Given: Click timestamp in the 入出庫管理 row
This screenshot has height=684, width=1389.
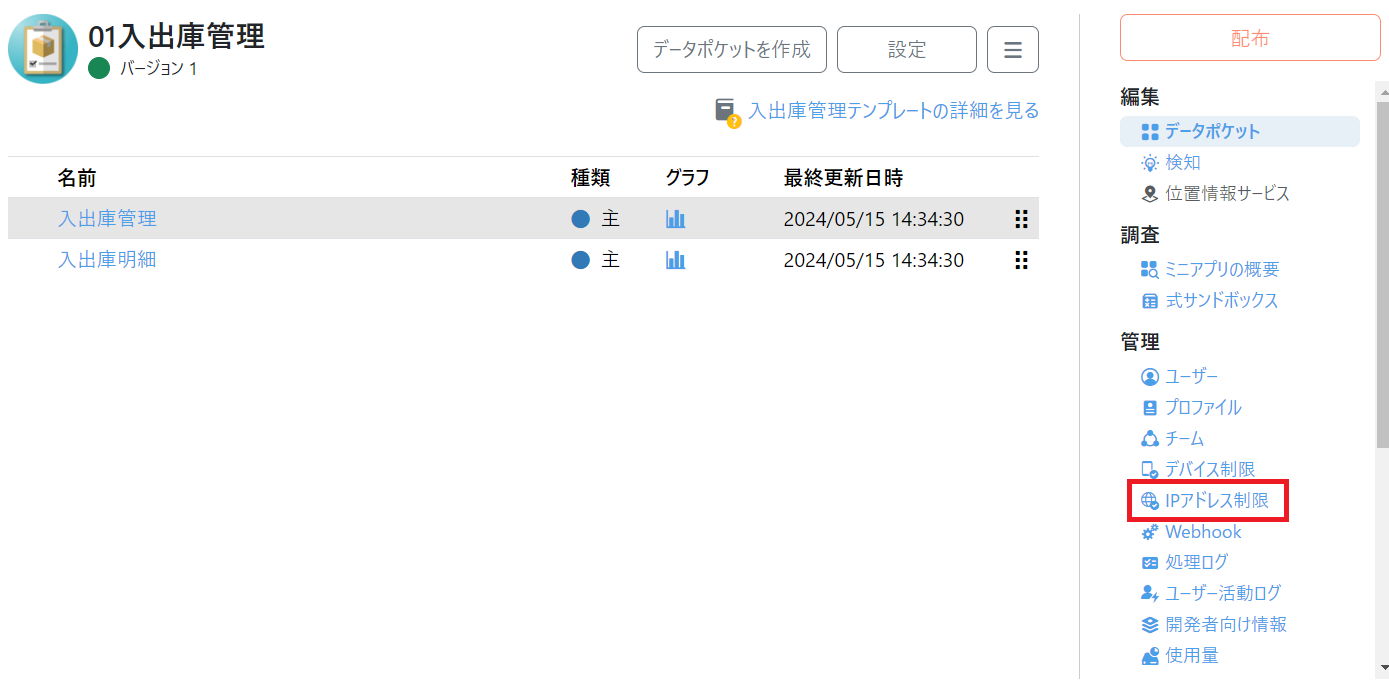Looking at the screenshot, I should click(x=874, y=219).
